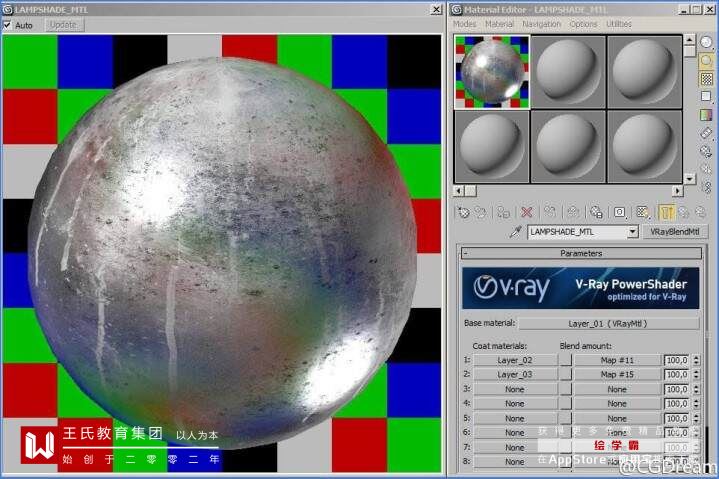
Task: Open the Utilities menu
Action: (619, 23)
